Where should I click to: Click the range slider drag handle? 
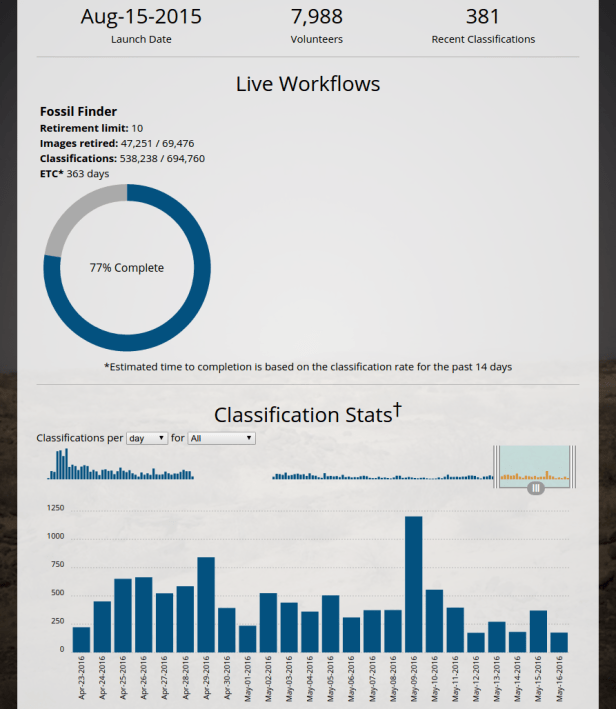[x=535, y=488]
